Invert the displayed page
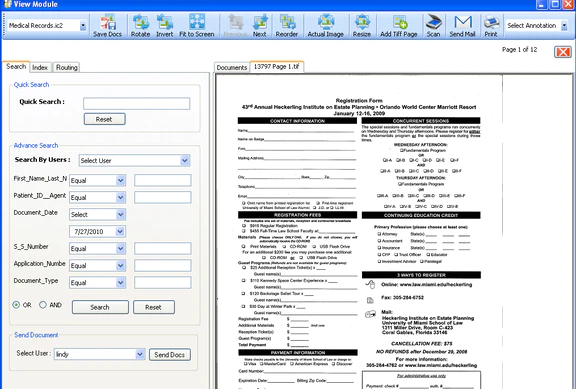Screen dimensions: 576x389 click(164, 26)
